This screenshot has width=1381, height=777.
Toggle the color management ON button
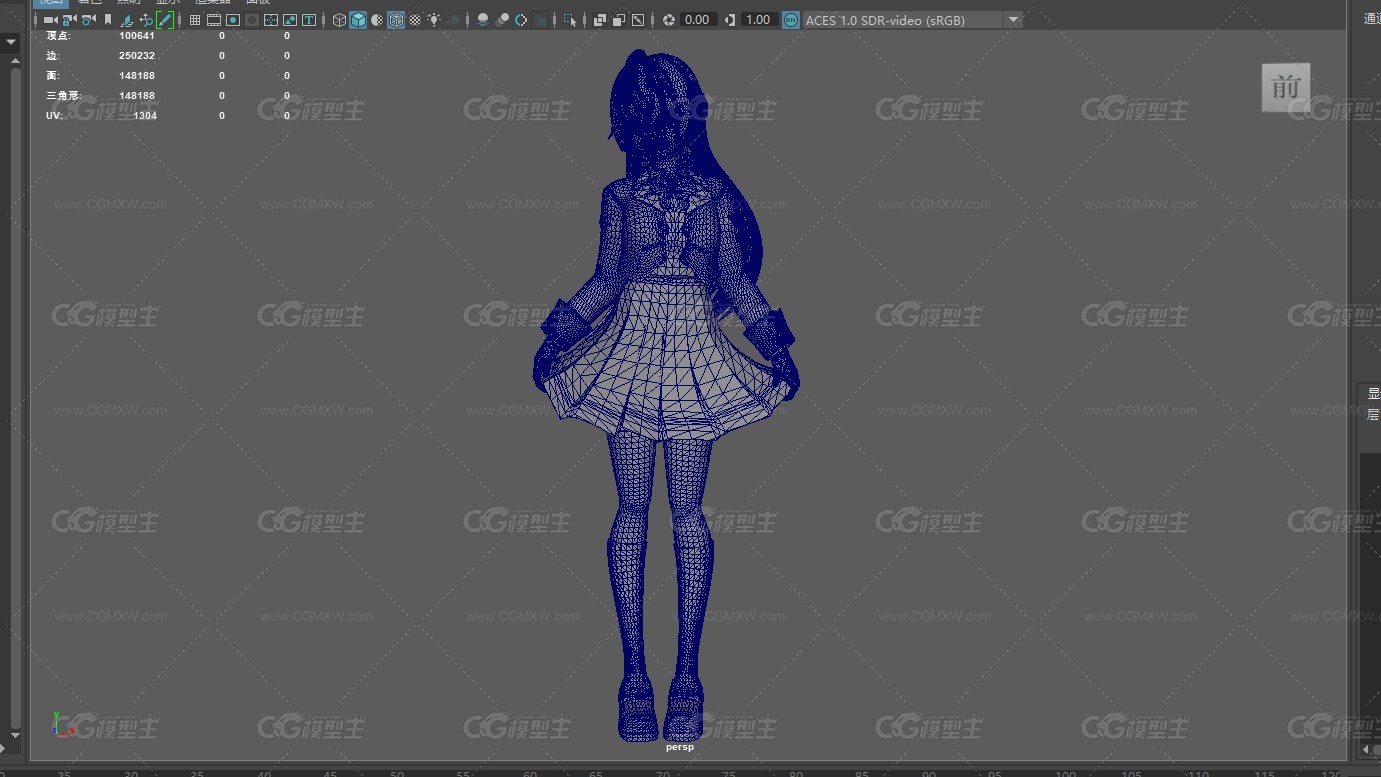[x=791, y=20]
